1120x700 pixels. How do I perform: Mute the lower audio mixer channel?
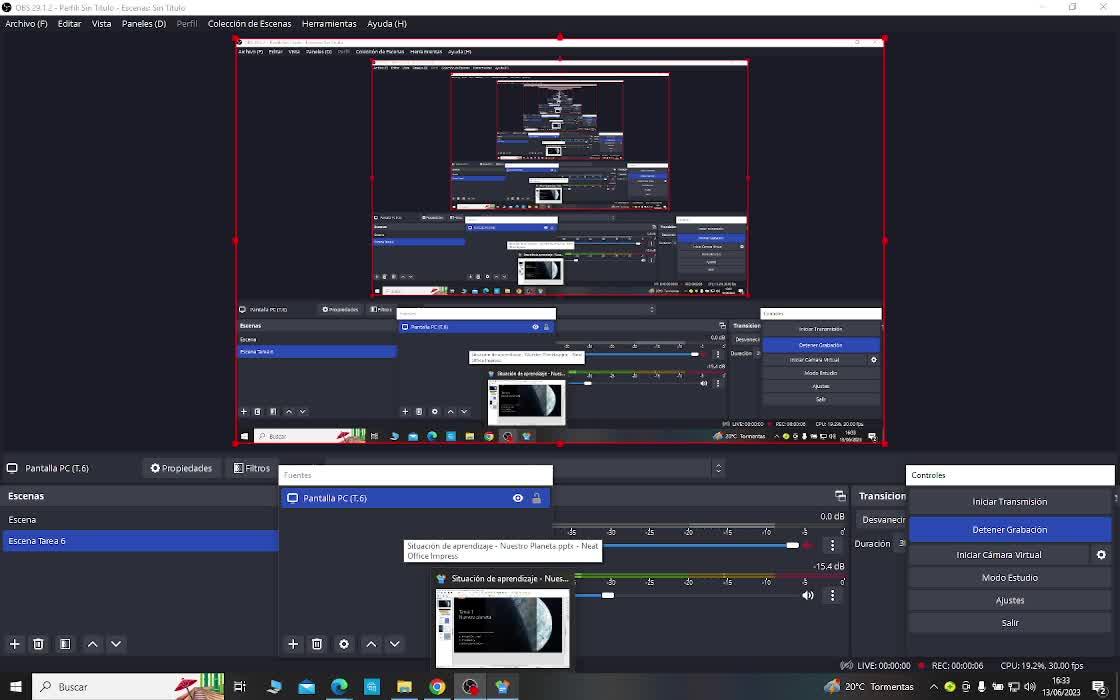point(808,596)
